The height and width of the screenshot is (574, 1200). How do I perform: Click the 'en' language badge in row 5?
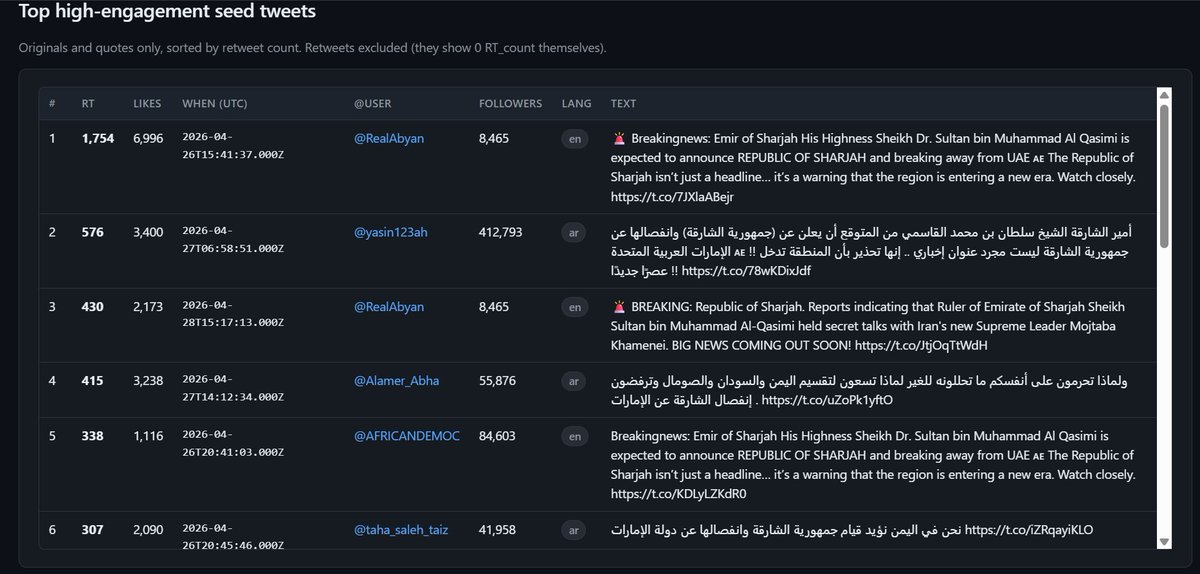[575, 437]
